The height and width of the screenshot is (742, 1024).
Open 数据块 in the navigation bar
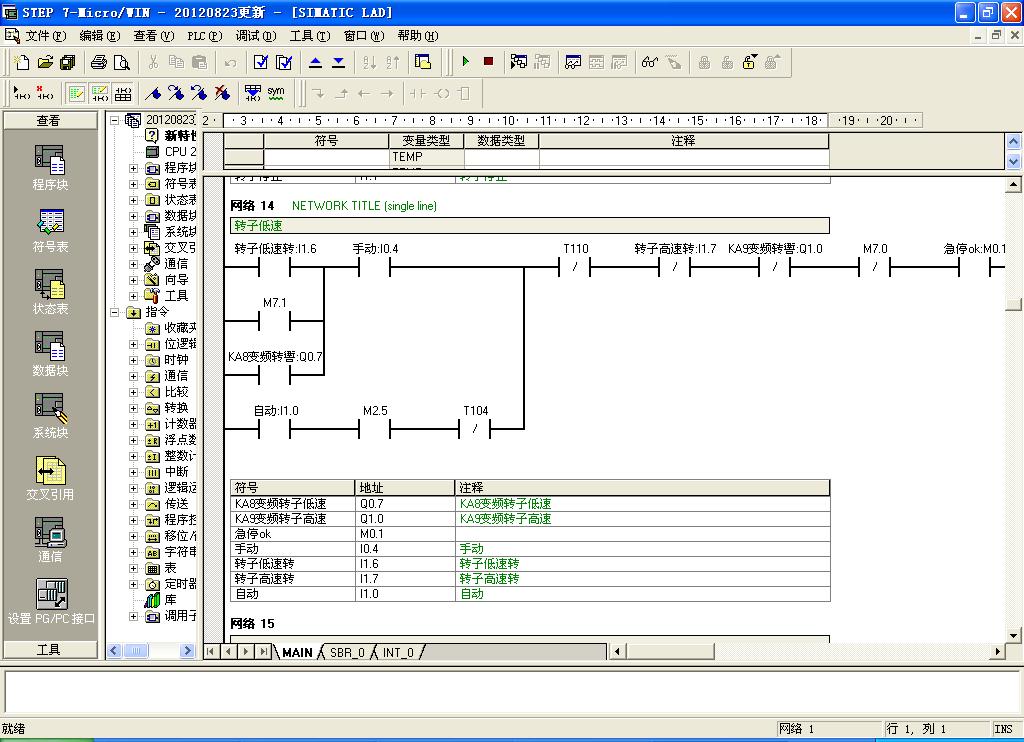tap(50, 354)
